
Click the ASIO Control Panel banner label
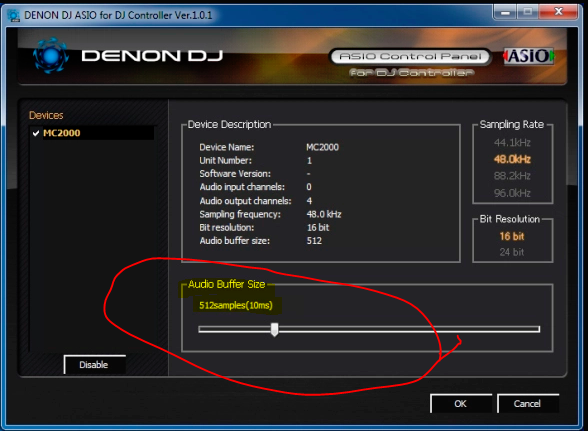tap(410, 57)
